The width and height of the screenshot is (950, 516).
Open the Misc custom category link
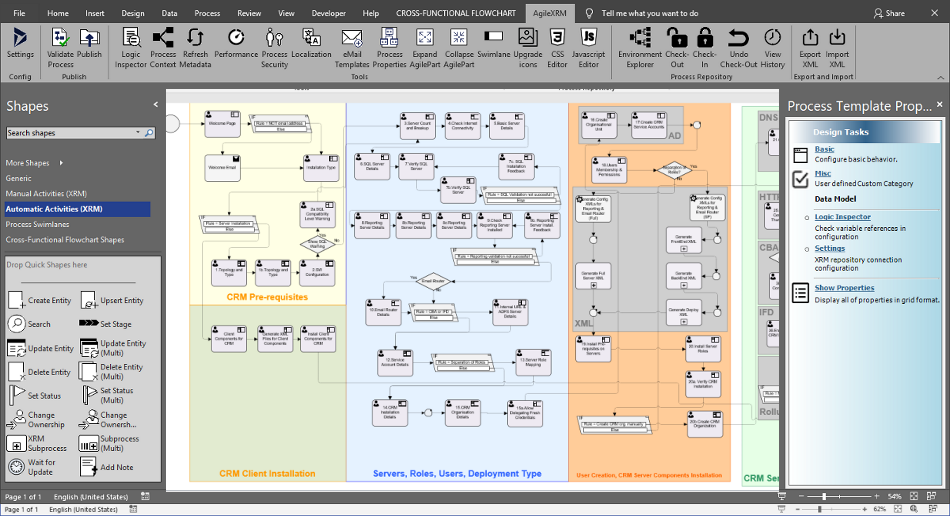point(822,173)
